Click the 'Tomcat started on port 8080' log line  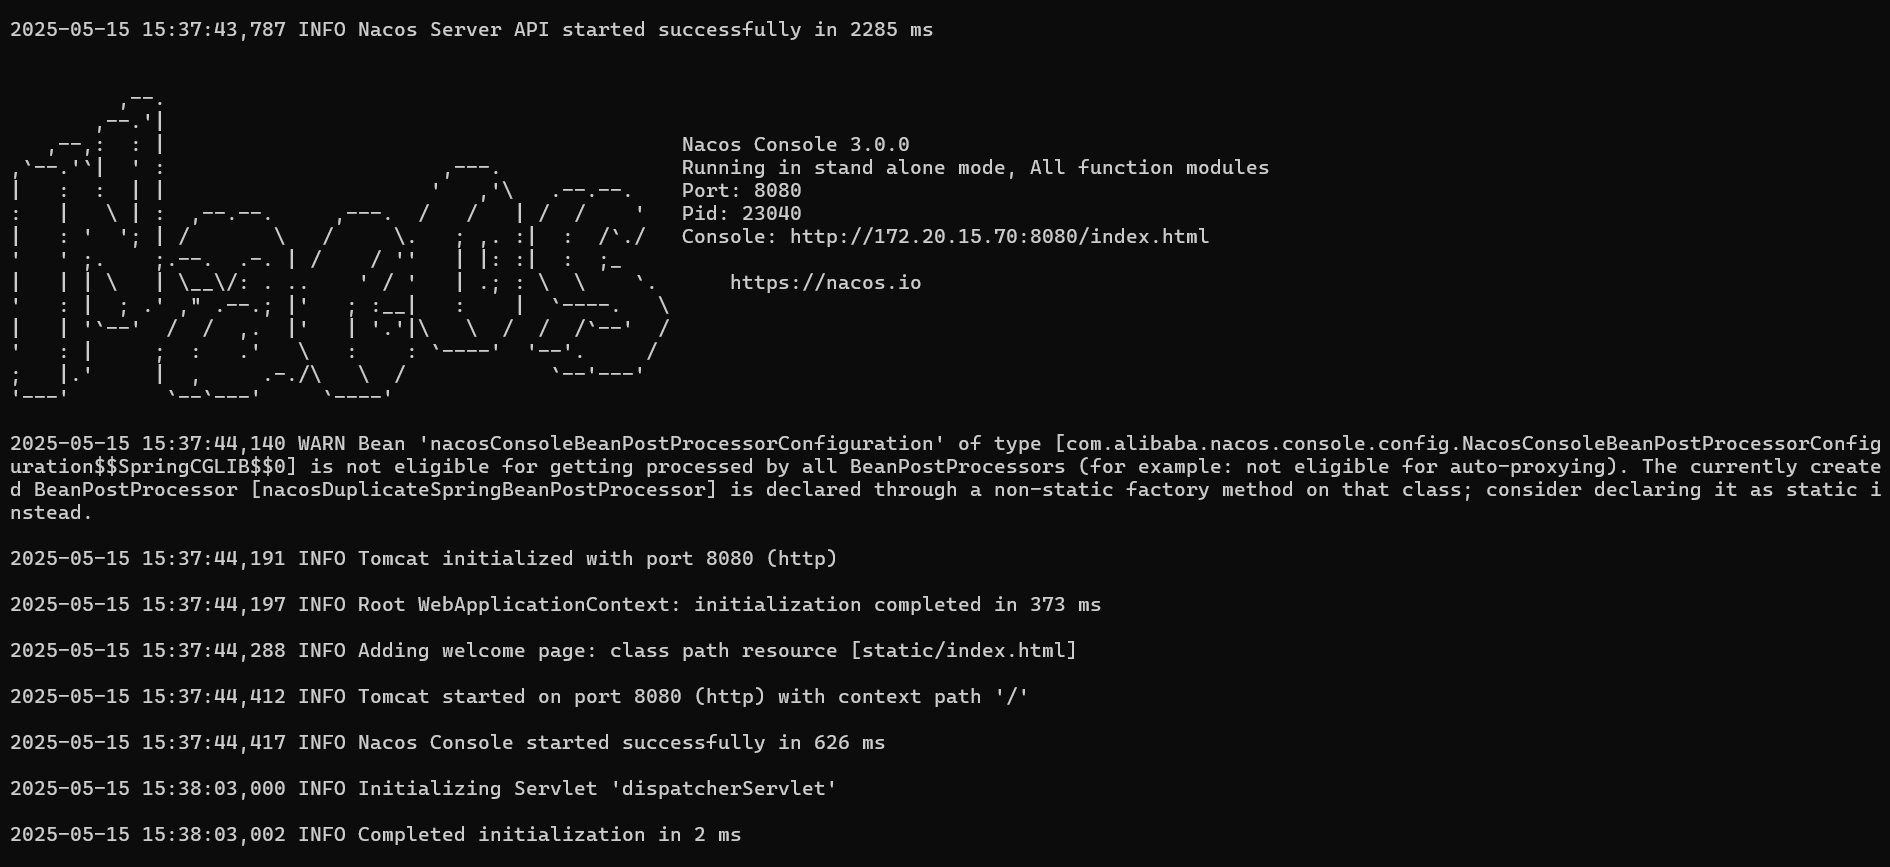click(519, 697)
